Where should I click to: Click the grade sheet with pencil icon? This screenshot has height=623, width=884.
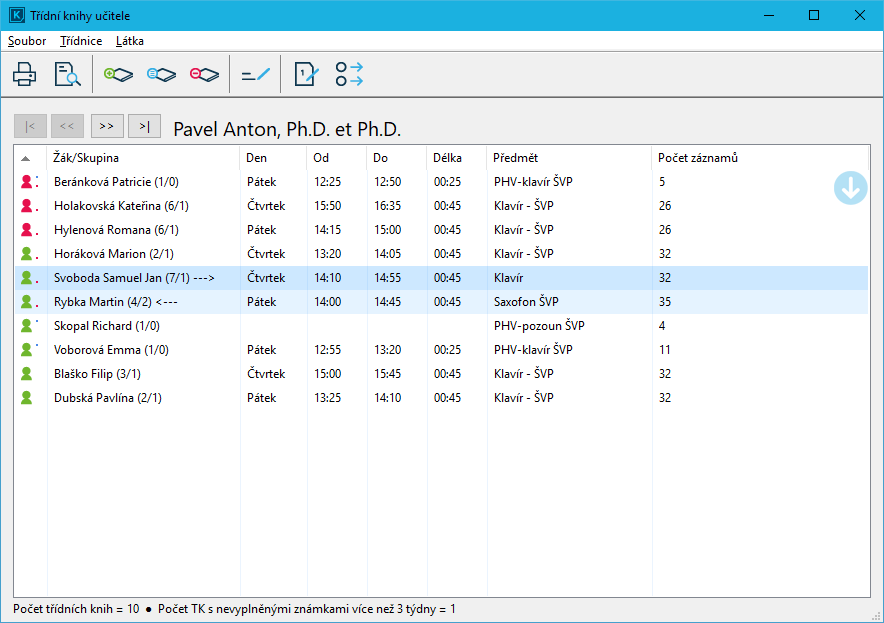pos(306,74)
